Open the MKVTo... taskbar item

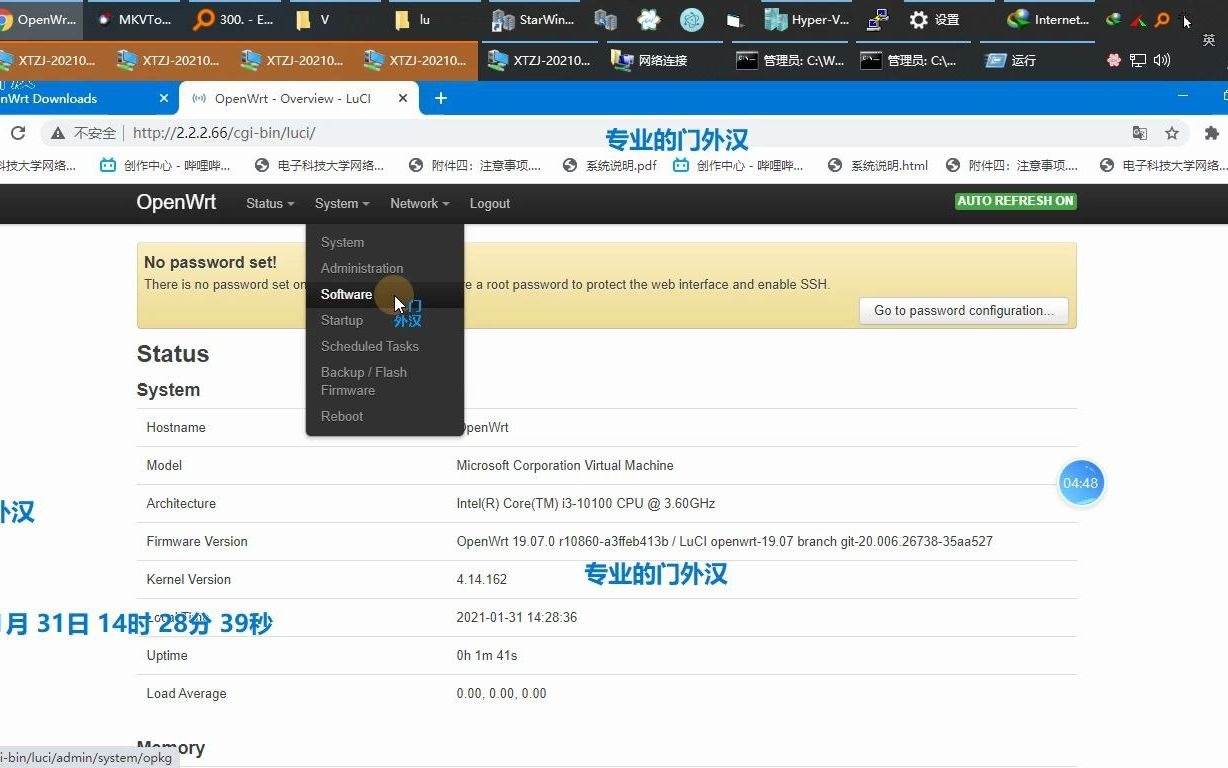[133, 20]
